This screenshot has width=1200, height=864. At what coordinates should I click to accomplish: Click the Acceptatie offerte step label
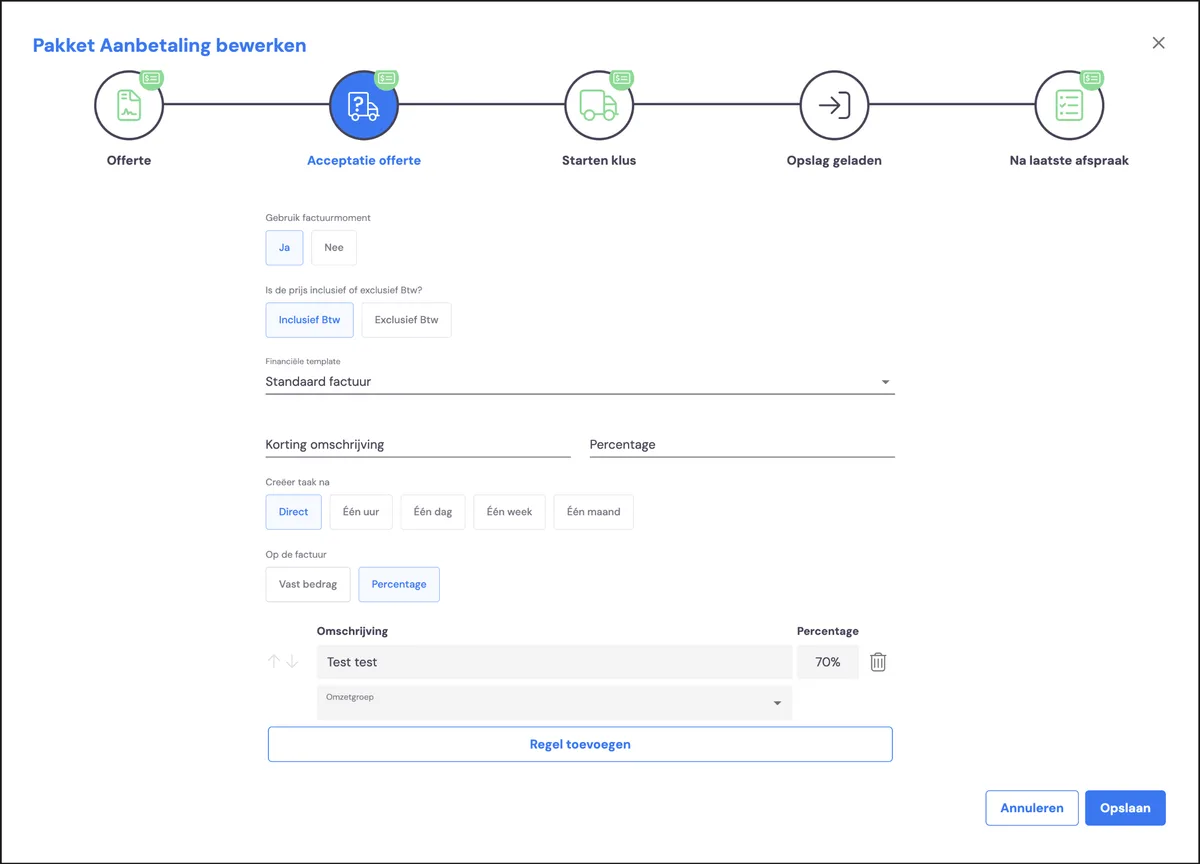coord(364,160)
